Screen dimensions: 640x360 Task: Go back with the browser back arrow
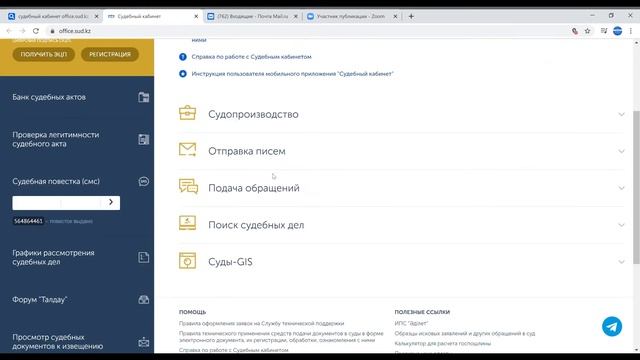9,31
